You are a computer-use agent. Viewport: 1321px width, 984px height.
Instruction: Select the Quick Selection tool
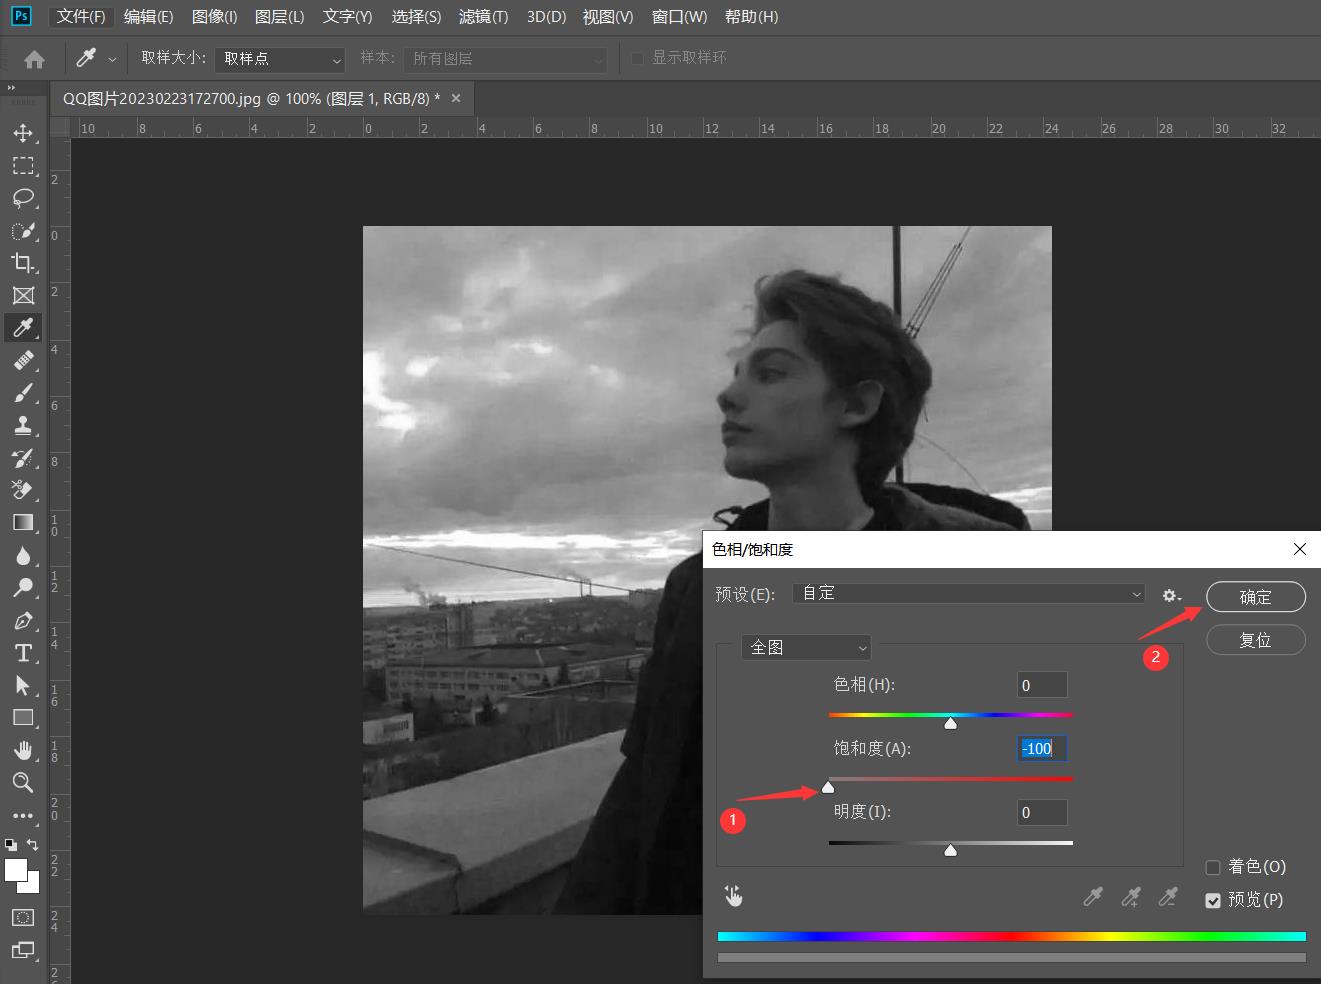click(23, 231)
